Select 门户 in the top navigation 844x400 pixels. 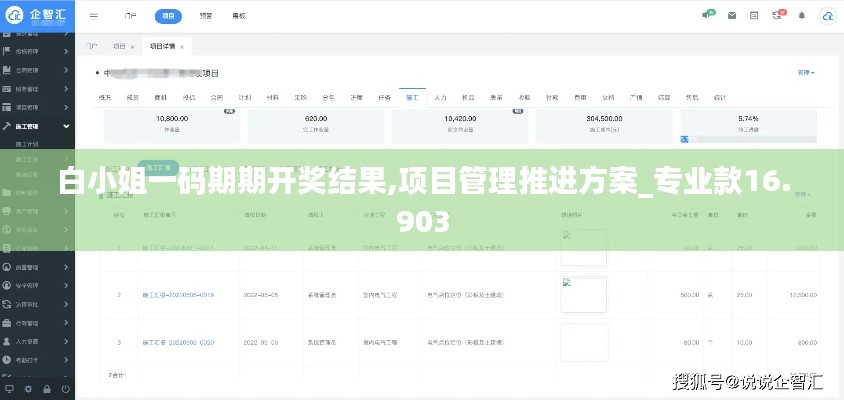click(x=130, y=16)
